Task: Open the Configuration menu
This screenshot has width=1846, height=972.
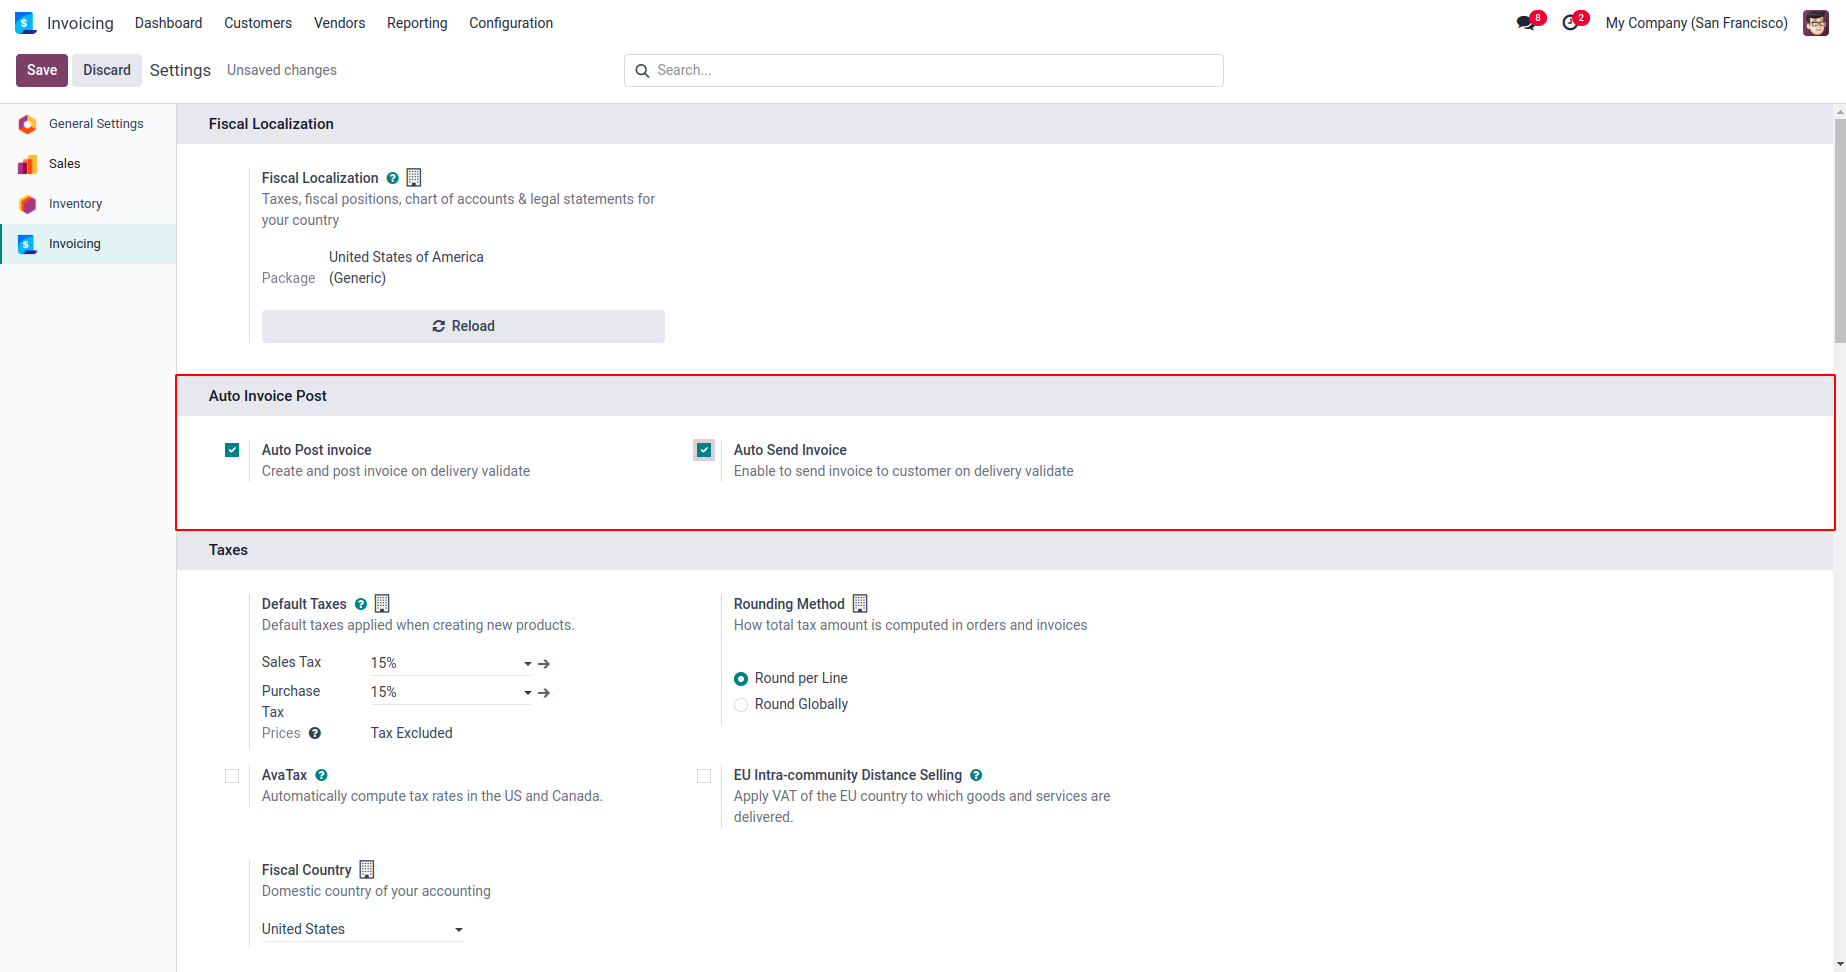Action: click(x=511, y=23)
